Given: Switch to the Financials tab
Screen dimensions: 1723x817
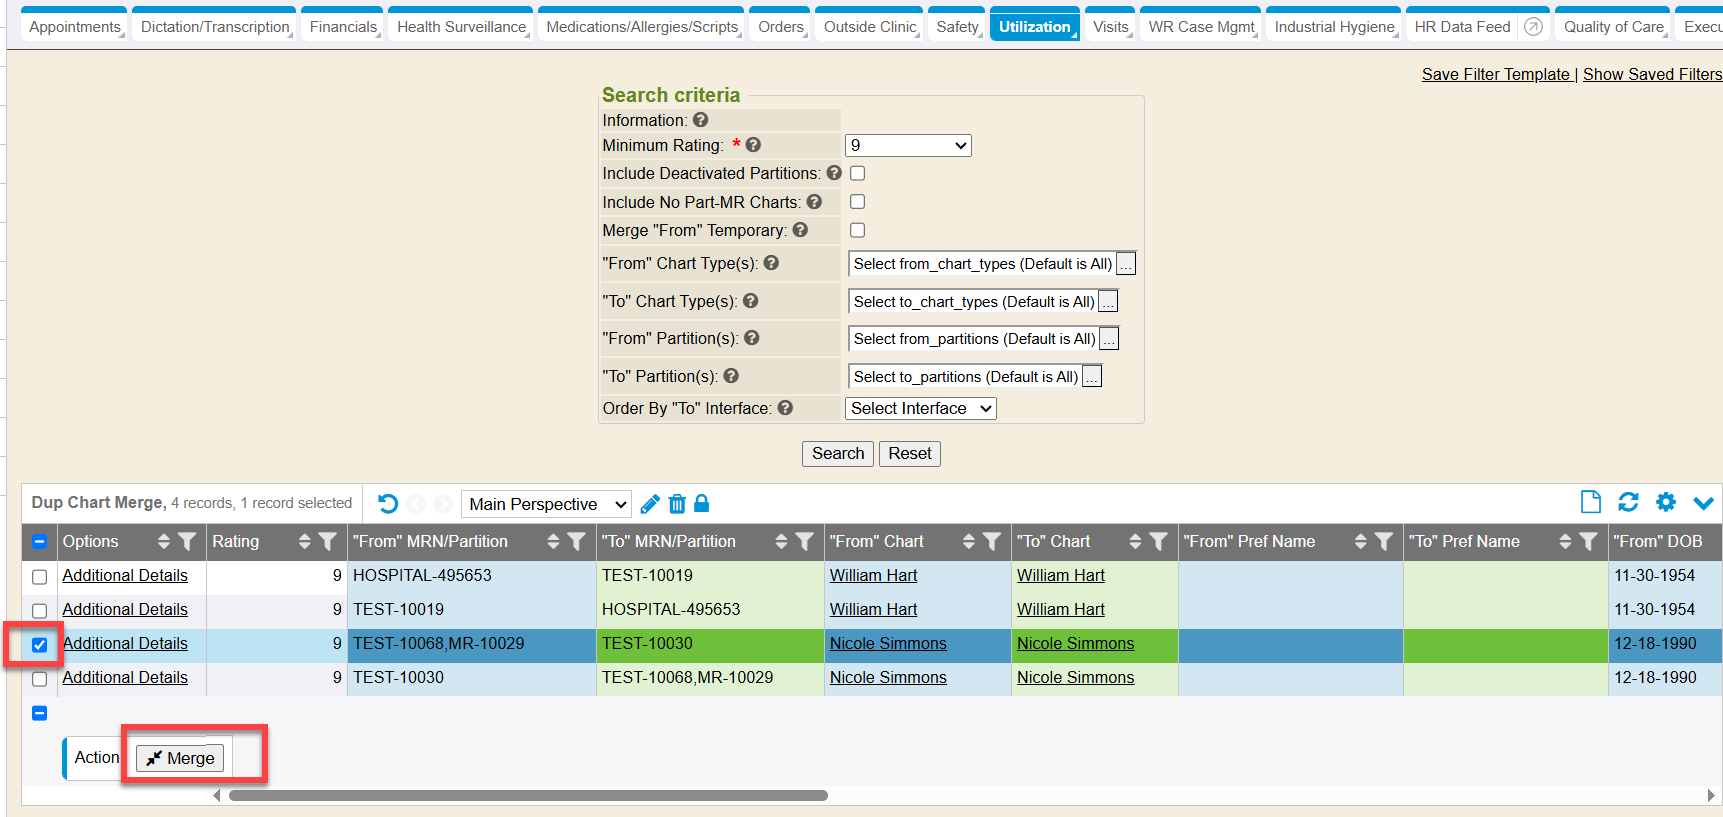Looking at the screenshot, I should 343,27.
